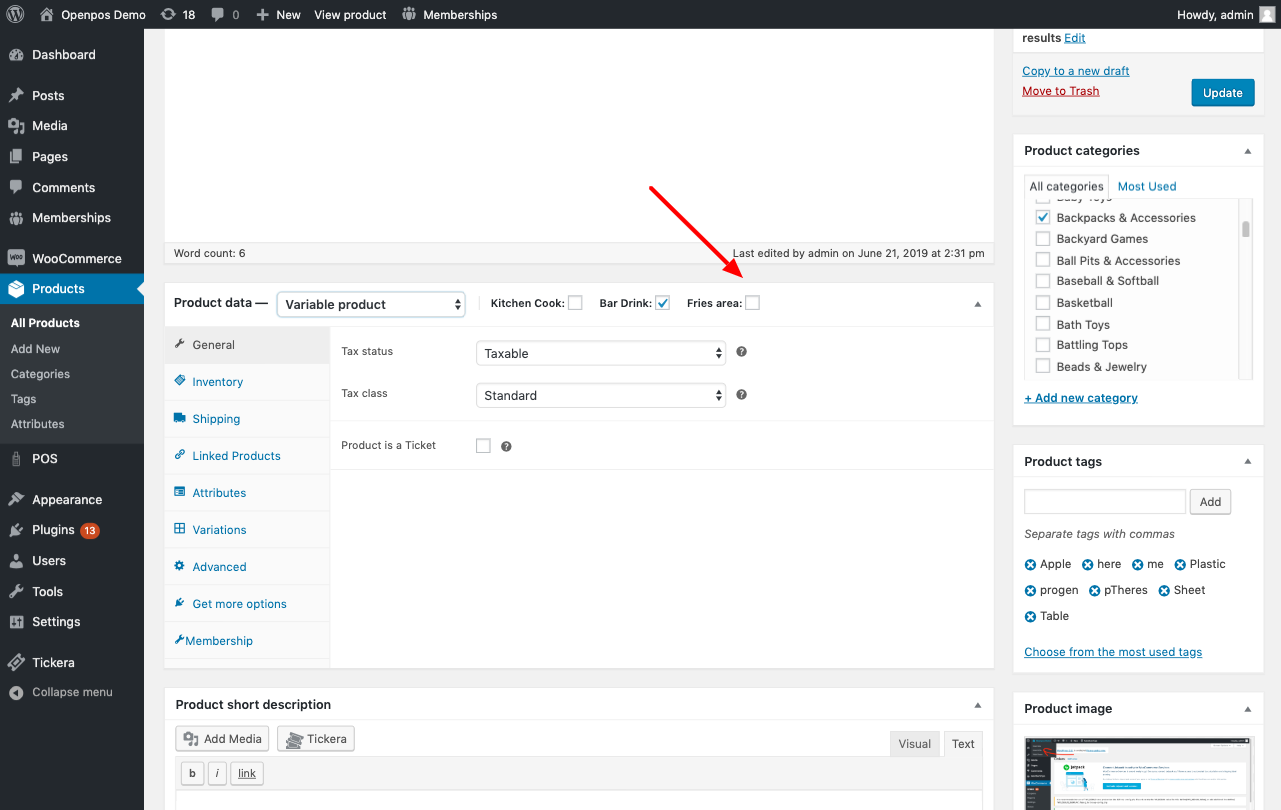Open the Tax status dropdown
The width and height of the screenshot is (1281, 810).
[600, 353]
